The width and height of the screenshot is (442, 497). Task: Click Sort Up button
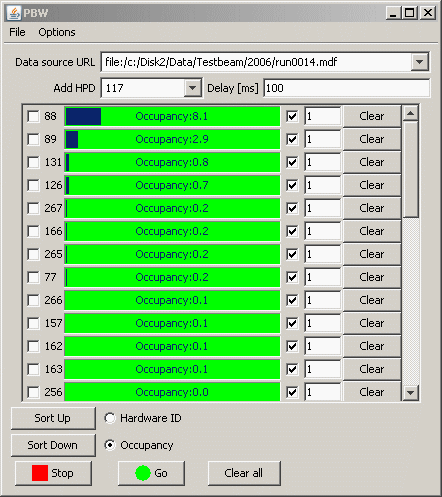(x=53, y=418)
